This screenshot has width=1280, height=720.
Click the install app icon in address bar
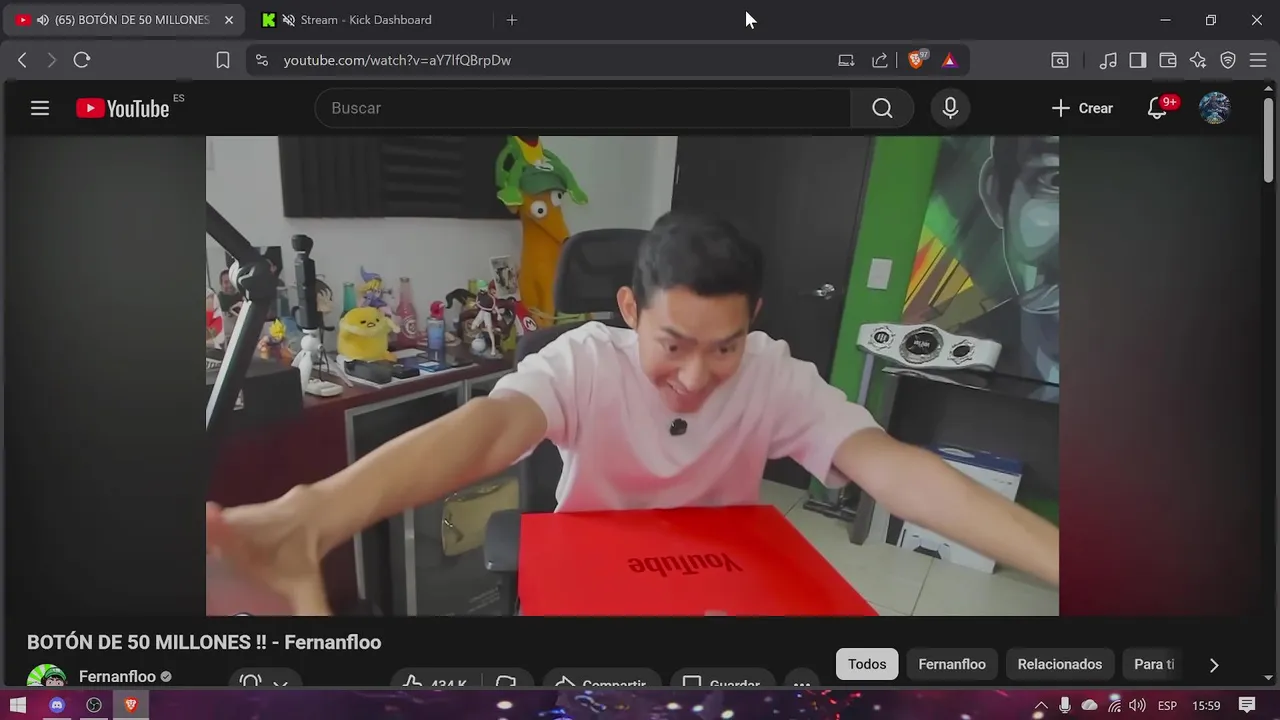pyautogui.click(x=846, y=60)
